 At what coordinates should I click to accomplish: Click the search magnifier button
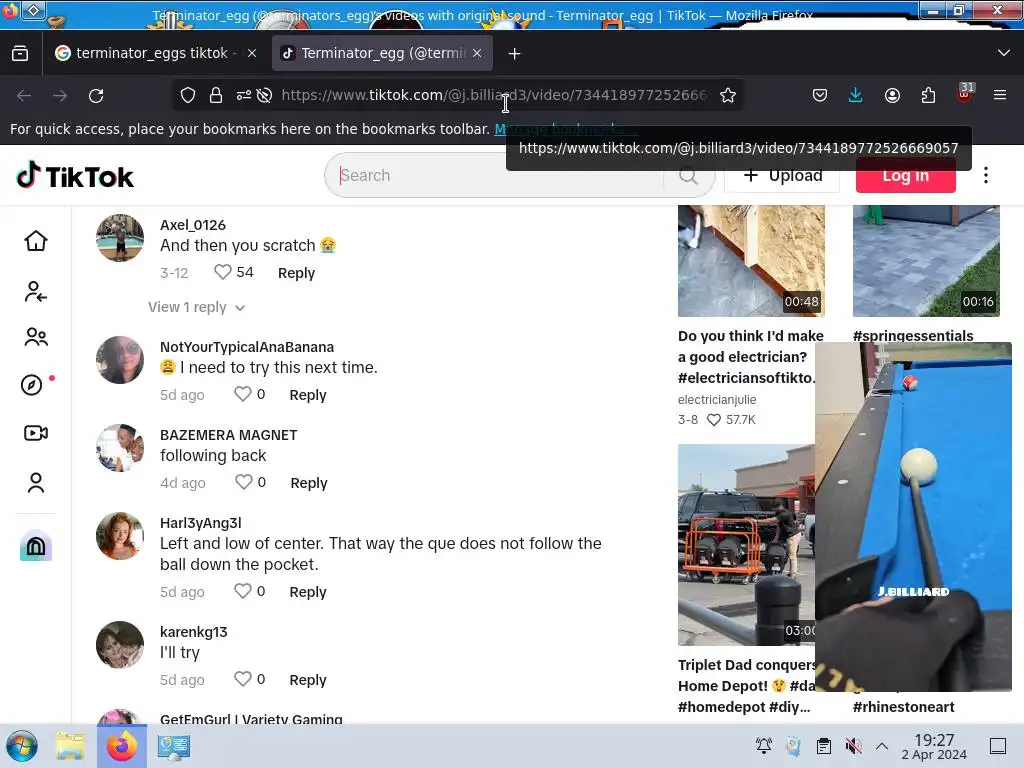coord(688,175)
